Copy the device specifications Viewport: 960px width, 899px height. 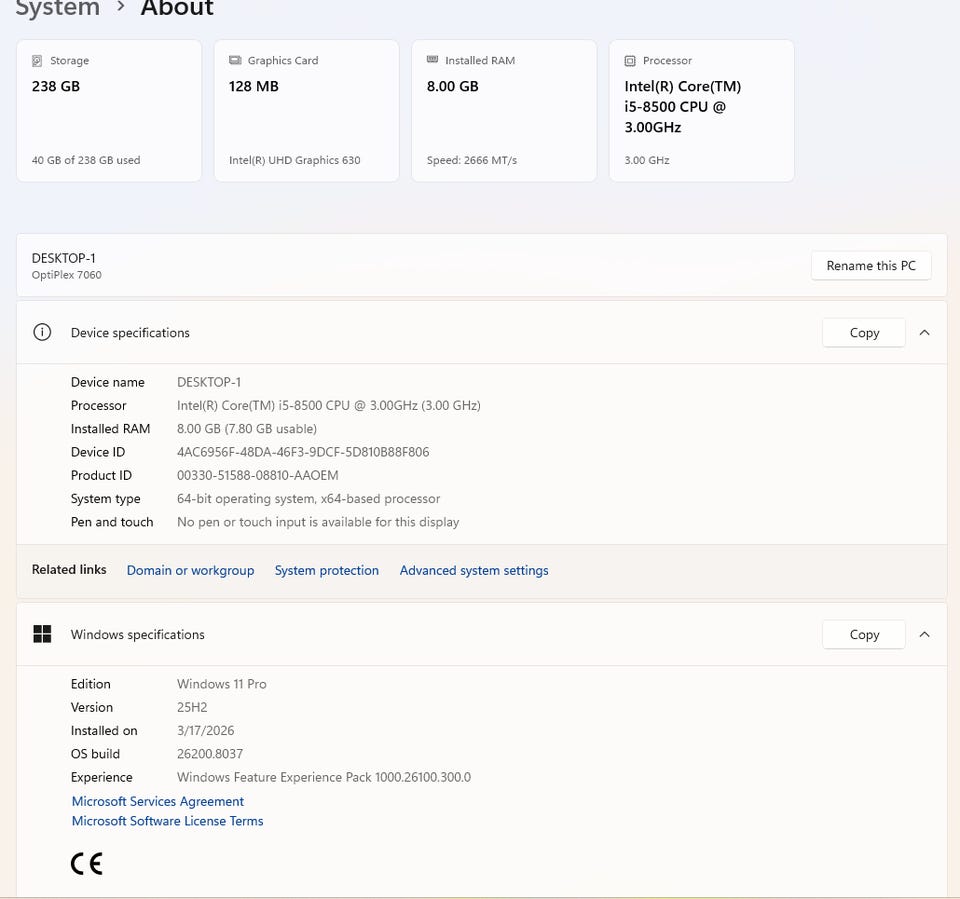pos(864,333)
